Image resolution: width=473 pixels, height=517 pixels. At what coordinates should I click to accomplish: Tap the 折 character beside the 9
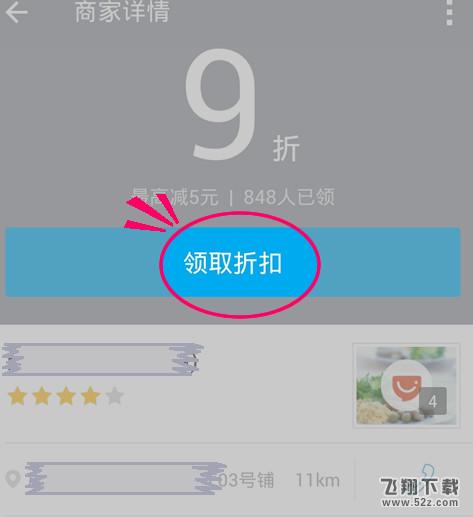coord(286,149)
